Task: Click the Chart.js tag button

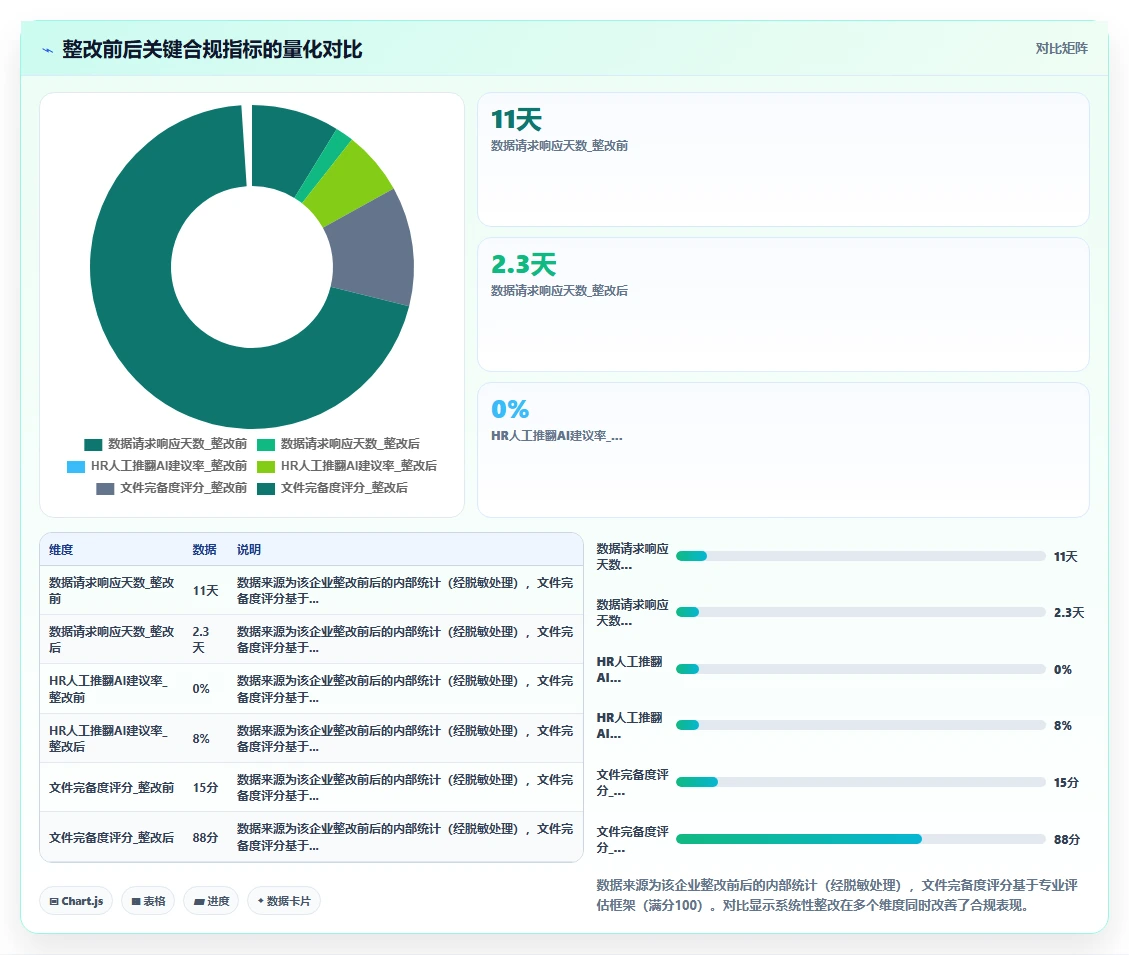Action: point(76,901)
